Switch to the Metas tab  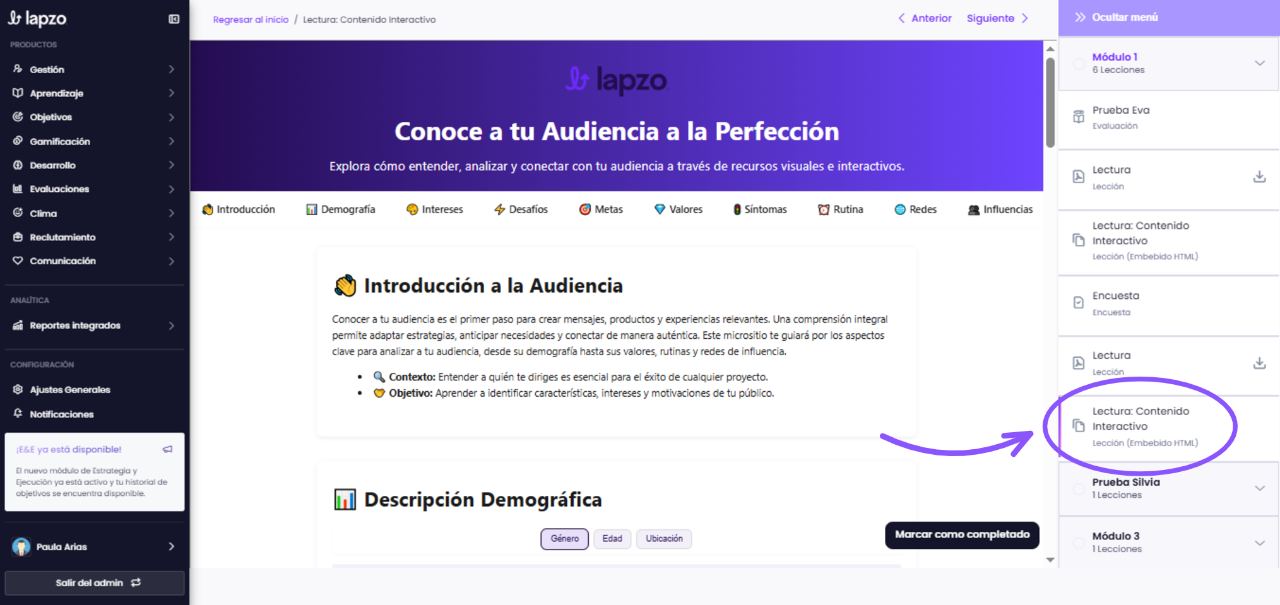pos(601,209)
